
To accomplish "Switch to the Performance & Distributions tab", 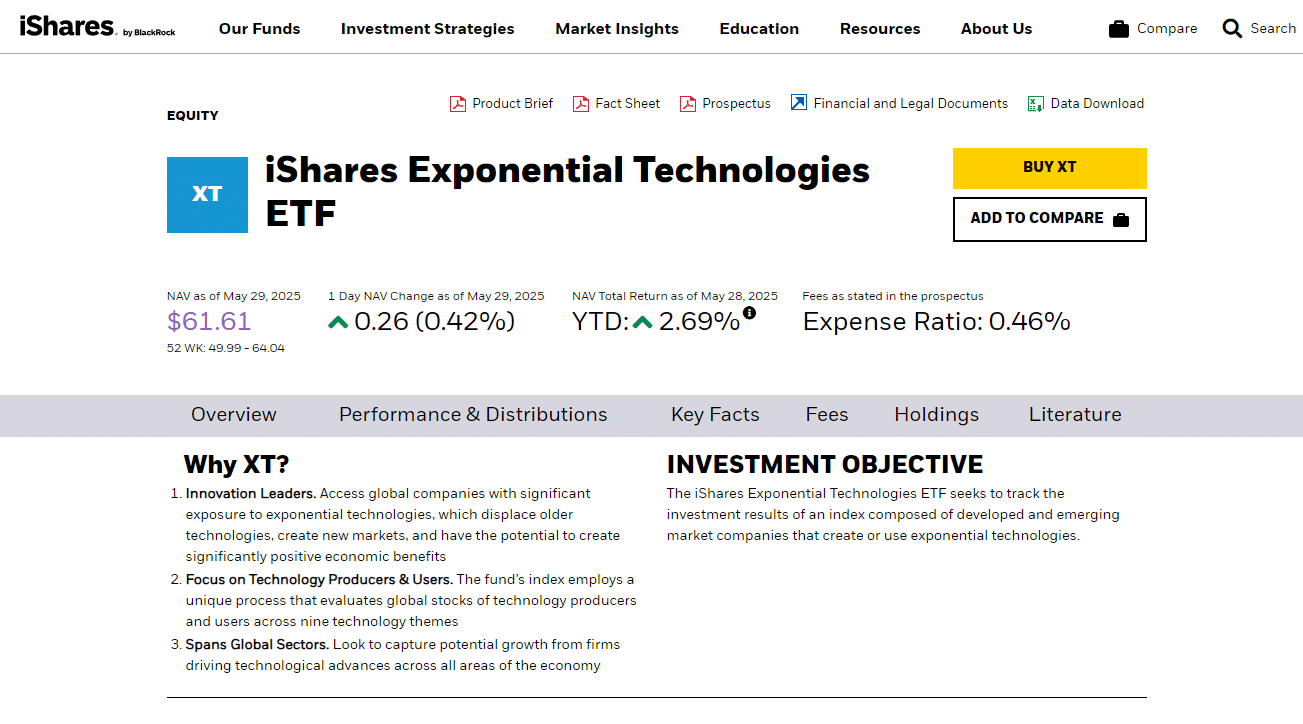I will pyautogui.click(x=473, y=415).
